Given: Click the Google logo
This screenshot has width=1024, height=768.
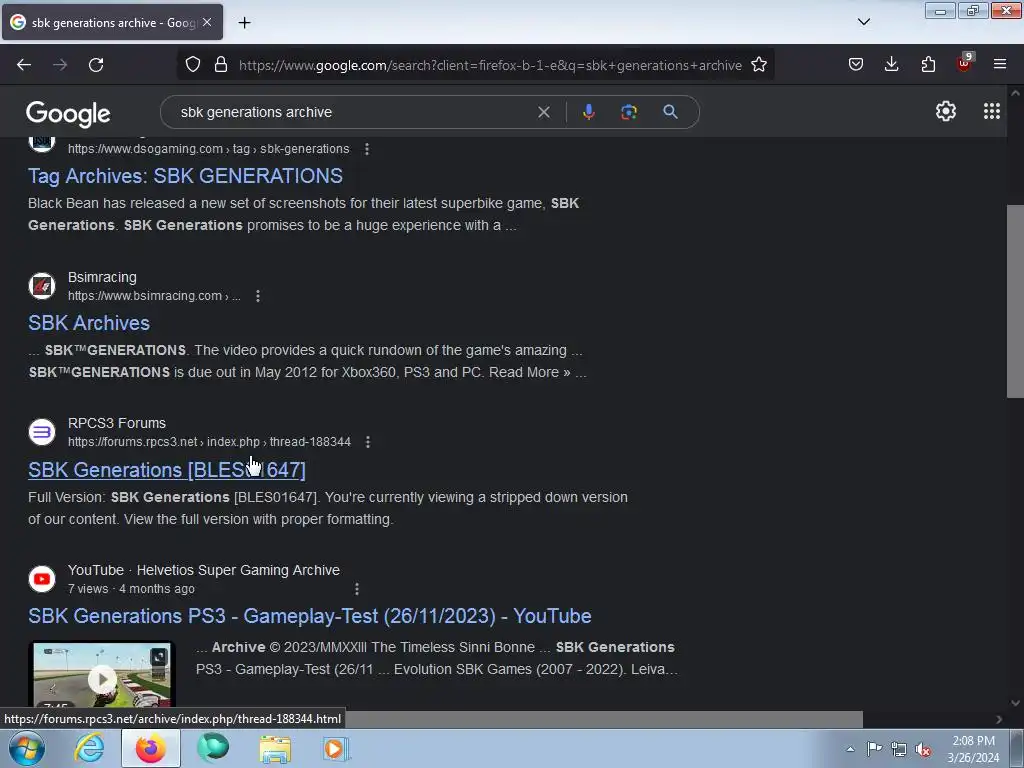Looking at the screenshot, I should [x=68, y=114].
